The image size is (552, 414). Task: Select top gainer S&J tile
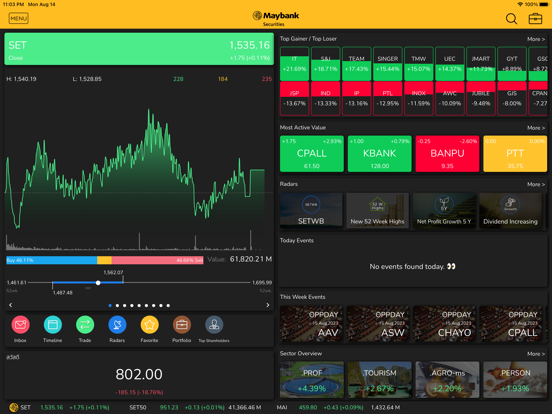(x=326, y=64)
